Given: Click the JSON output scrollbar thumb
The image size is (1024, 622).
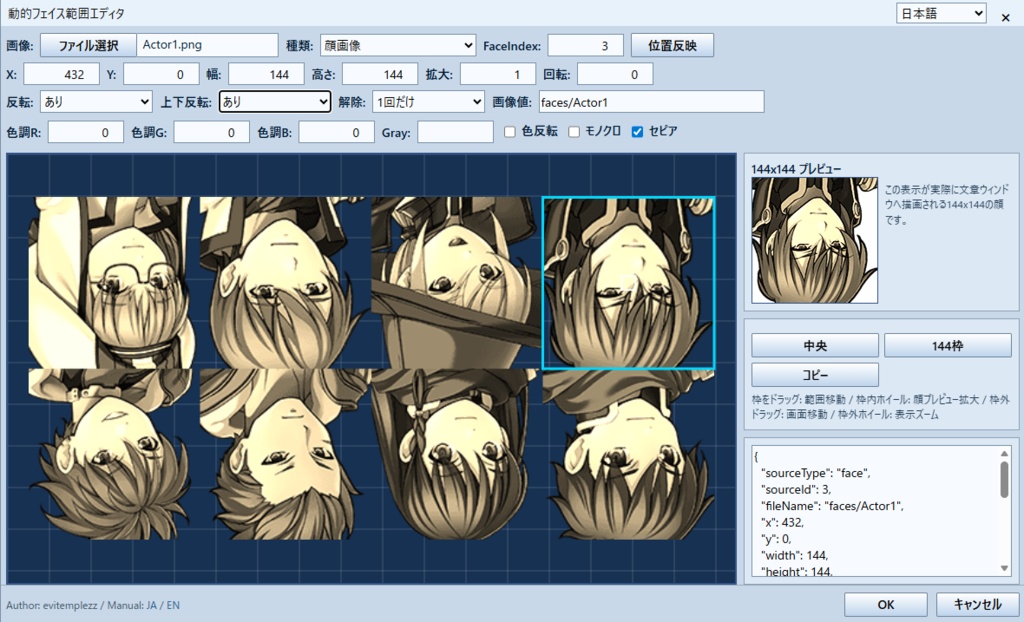Looking at the screenshot, I should 1004,480.
